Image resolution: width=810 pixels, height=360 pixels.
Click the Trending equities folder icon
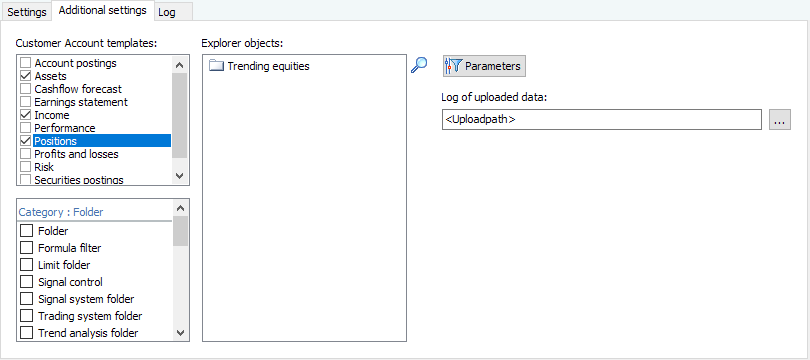216,66
